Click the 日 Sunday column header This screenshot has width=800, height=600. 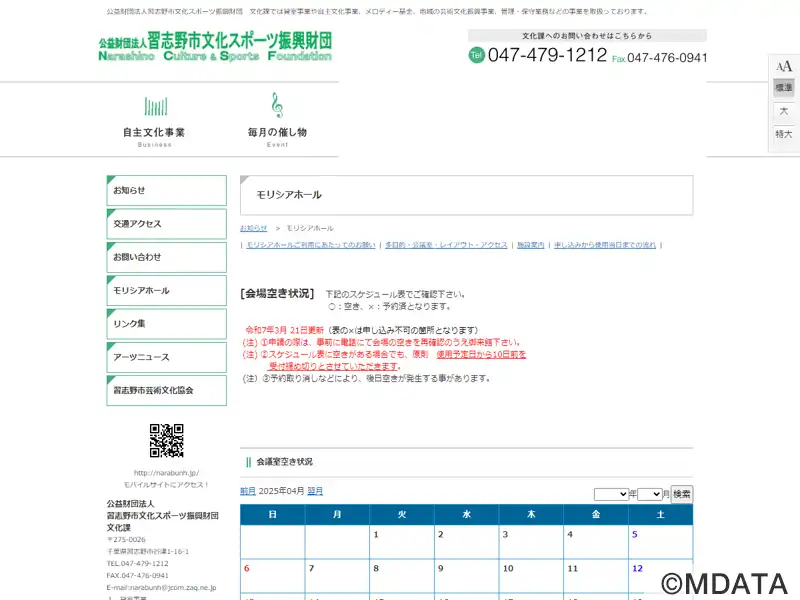(x=273, y=515)
